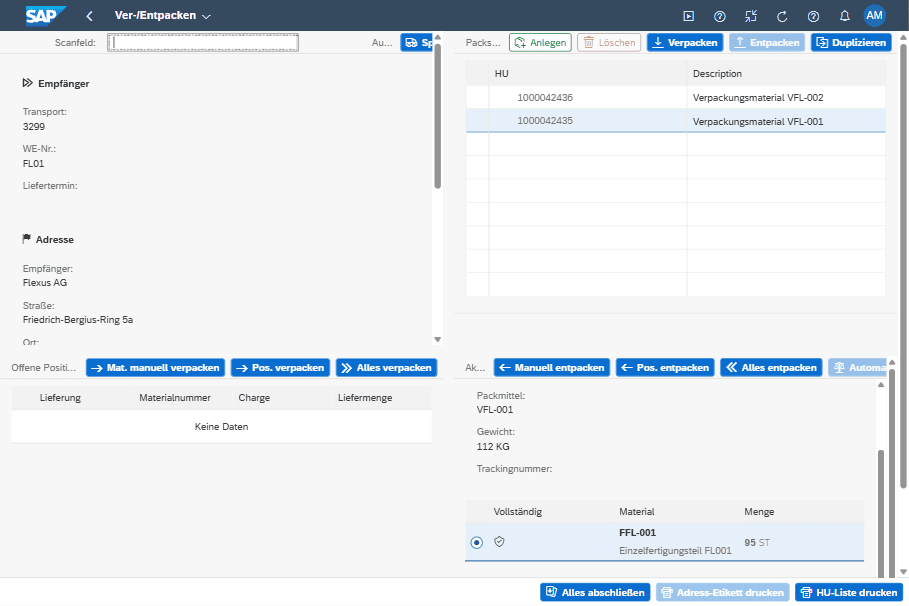The width and height of the screenshot is (909, 606).
Task: Click the row selector for HU 1000042436
Action: pyautogui.click(x=477, y=97)
